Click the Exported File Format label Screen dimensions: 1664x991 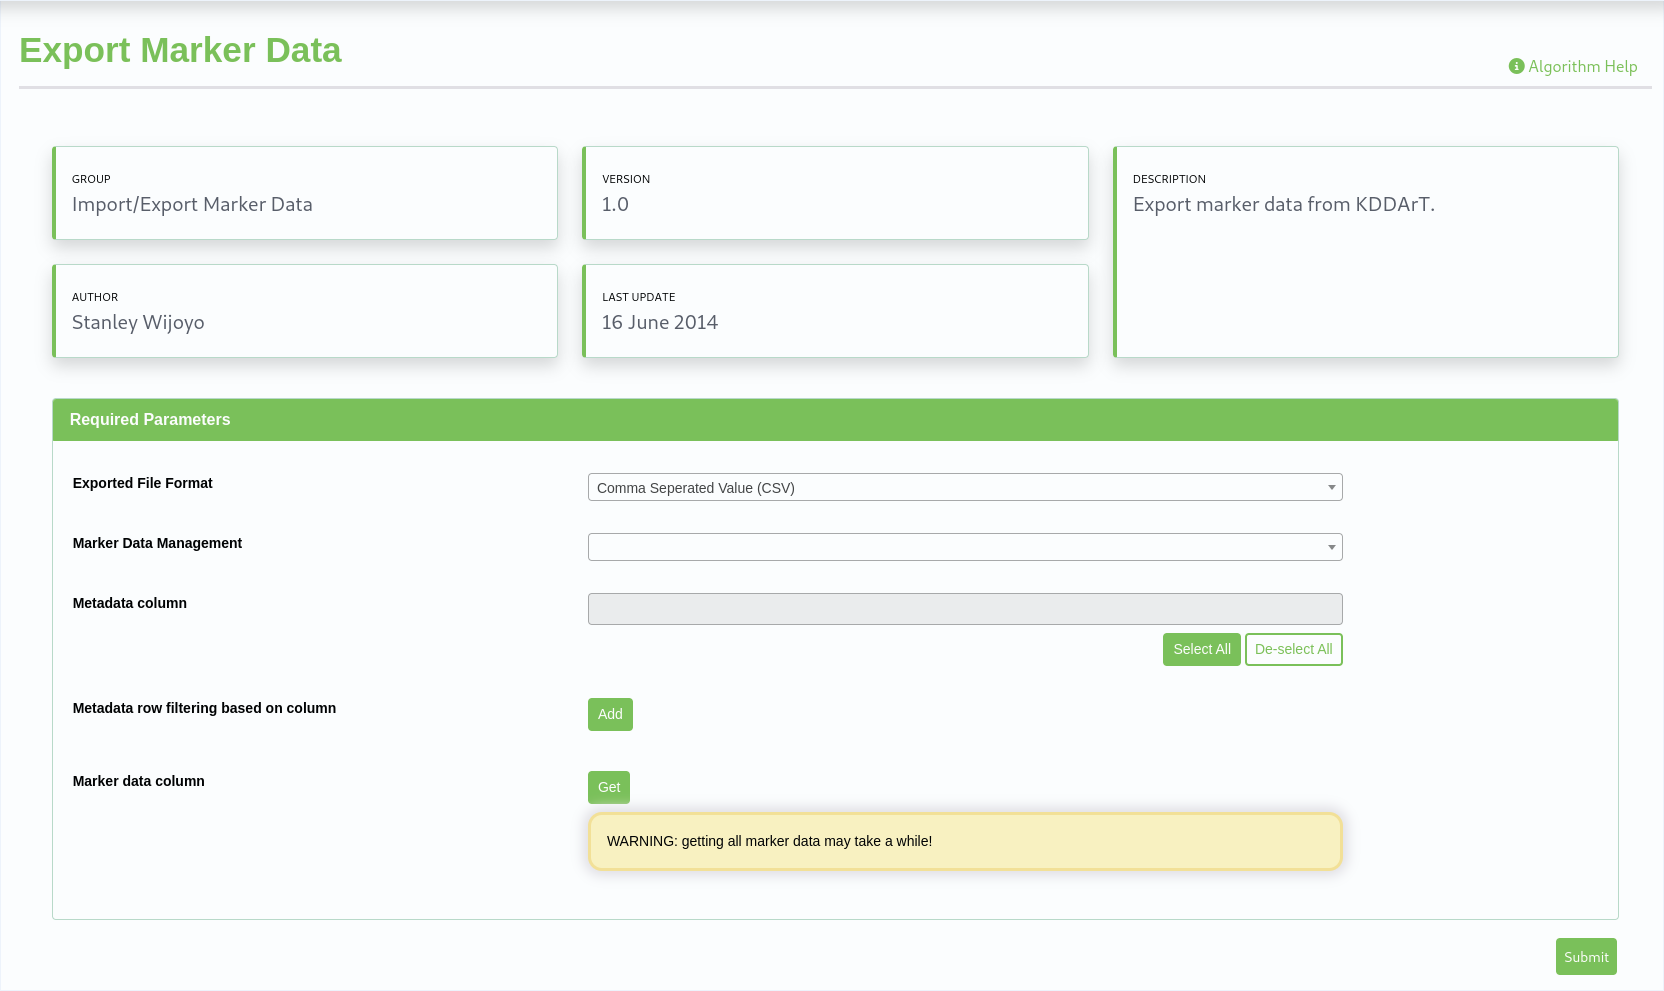click(143, 483)
